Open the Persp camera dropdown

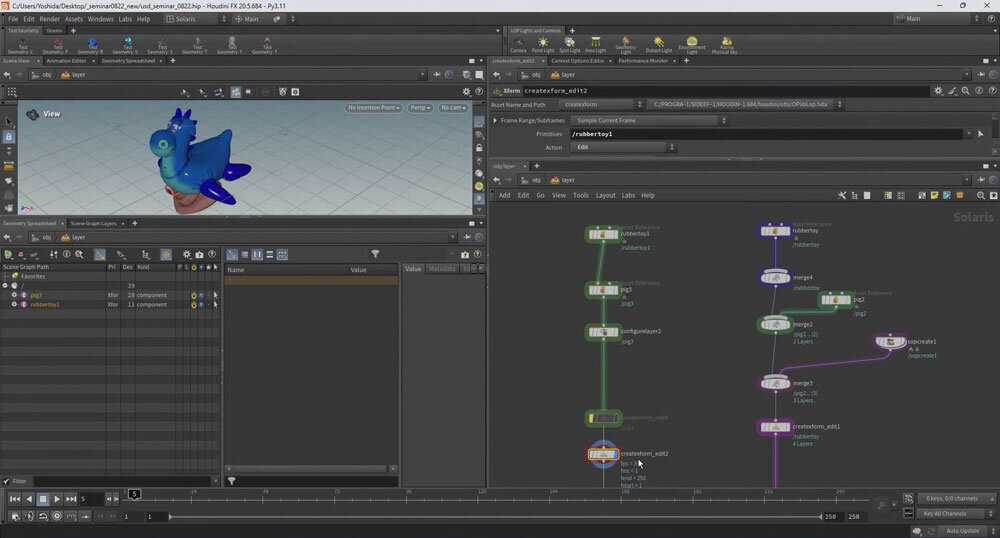coord(420,107)
